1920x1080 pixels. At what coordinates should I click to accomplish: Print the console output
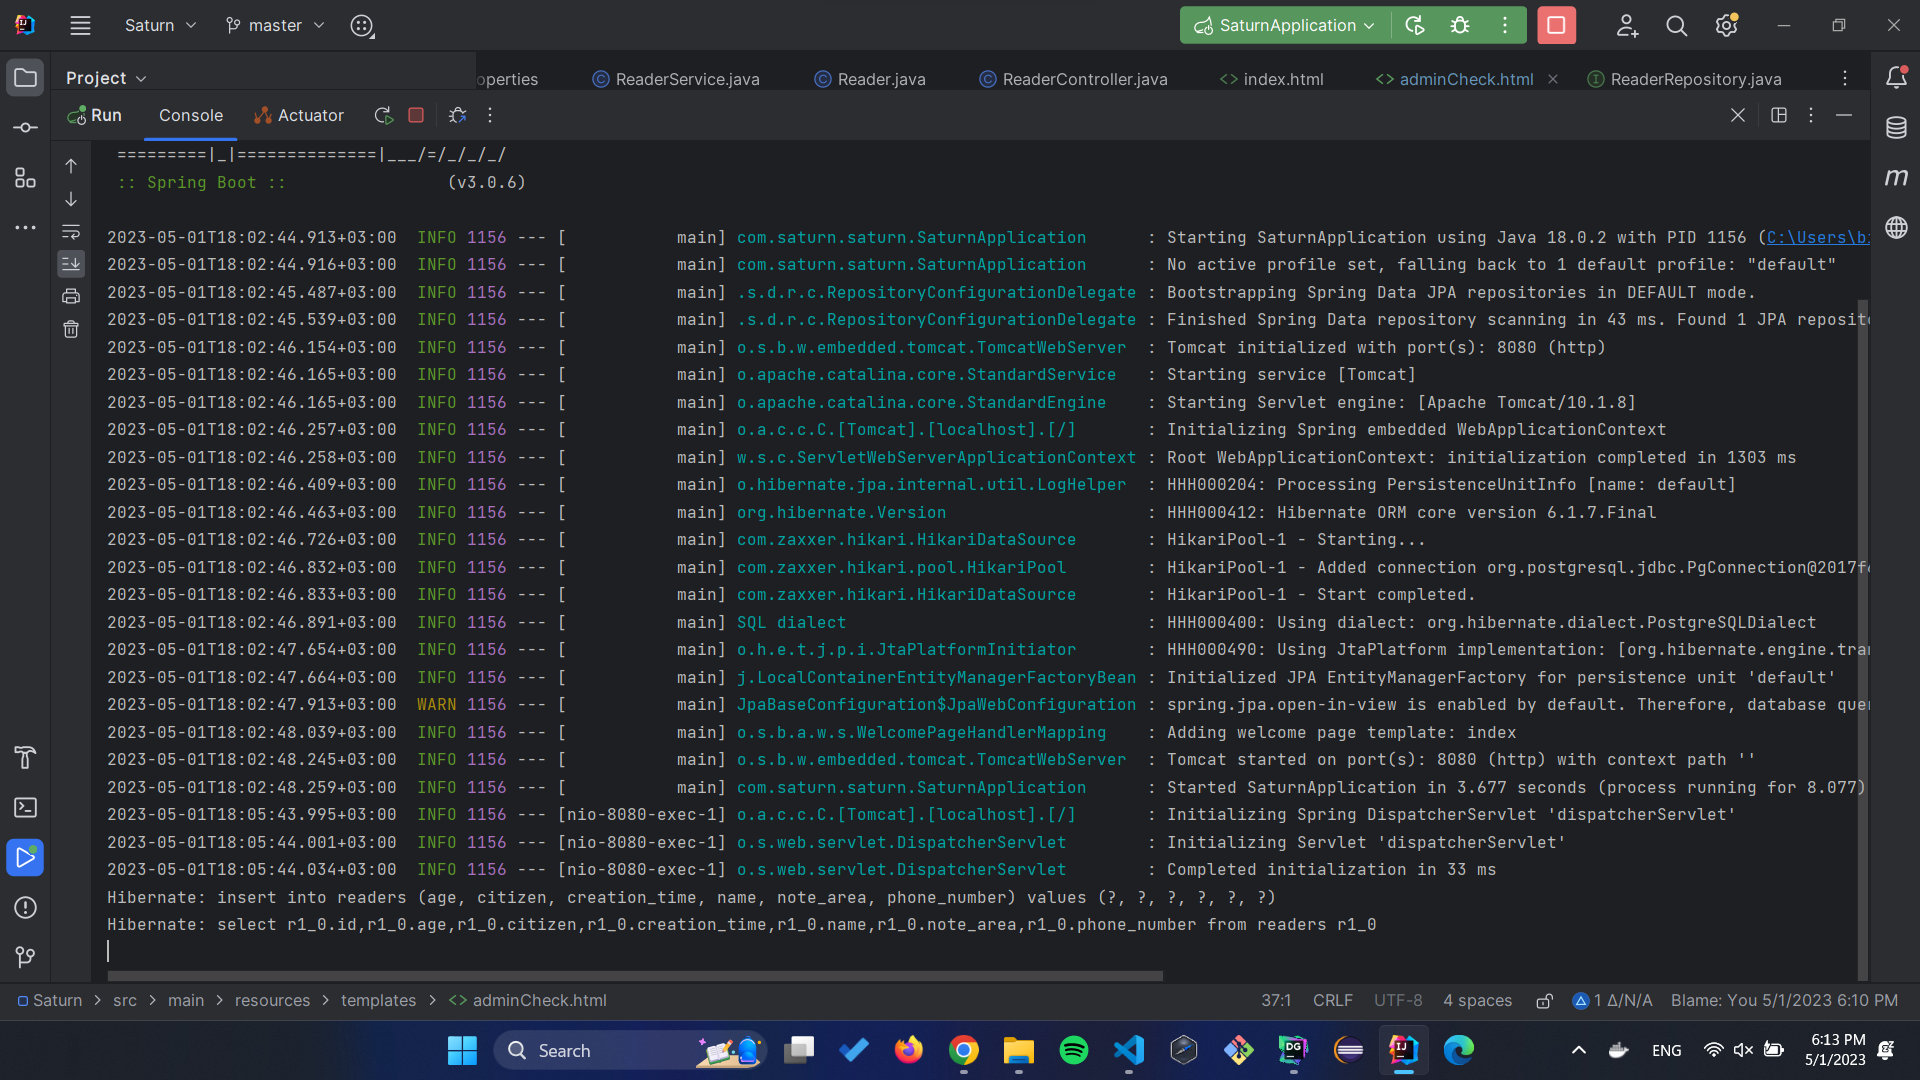[70, 296]
